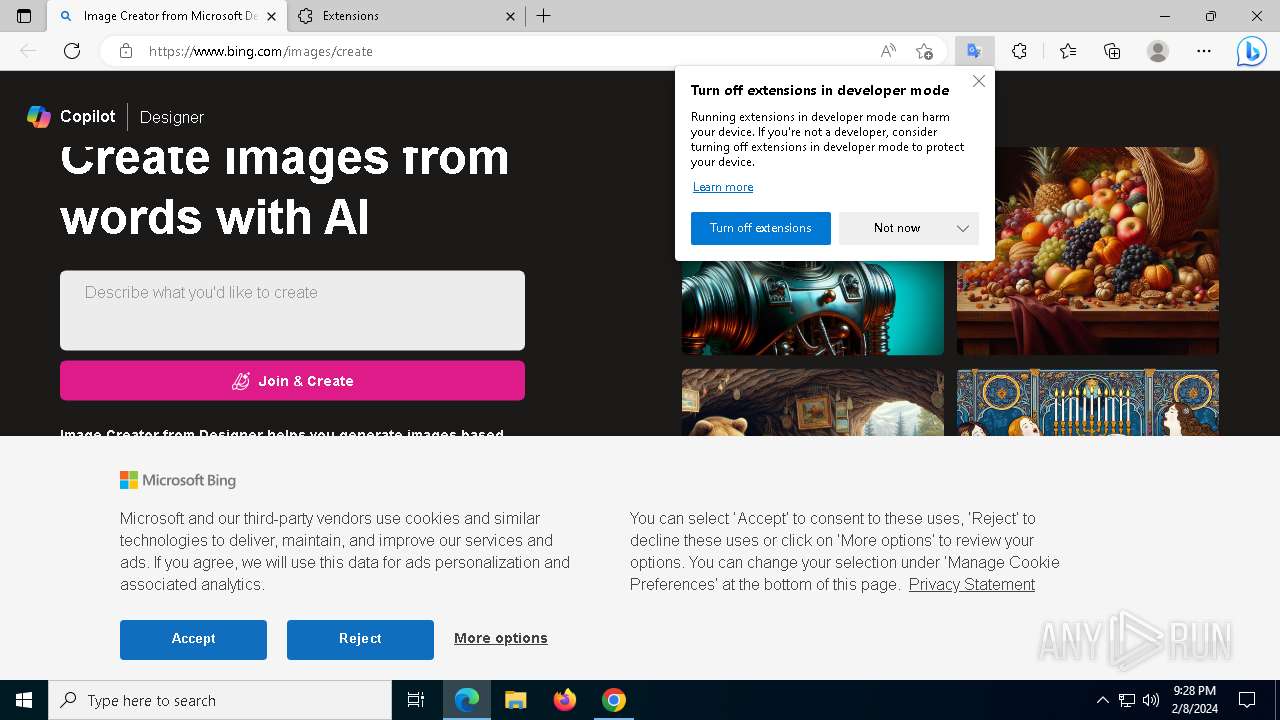Open Microsoft Edge from taskbar

pyautogui.click(x=467, y=700)
